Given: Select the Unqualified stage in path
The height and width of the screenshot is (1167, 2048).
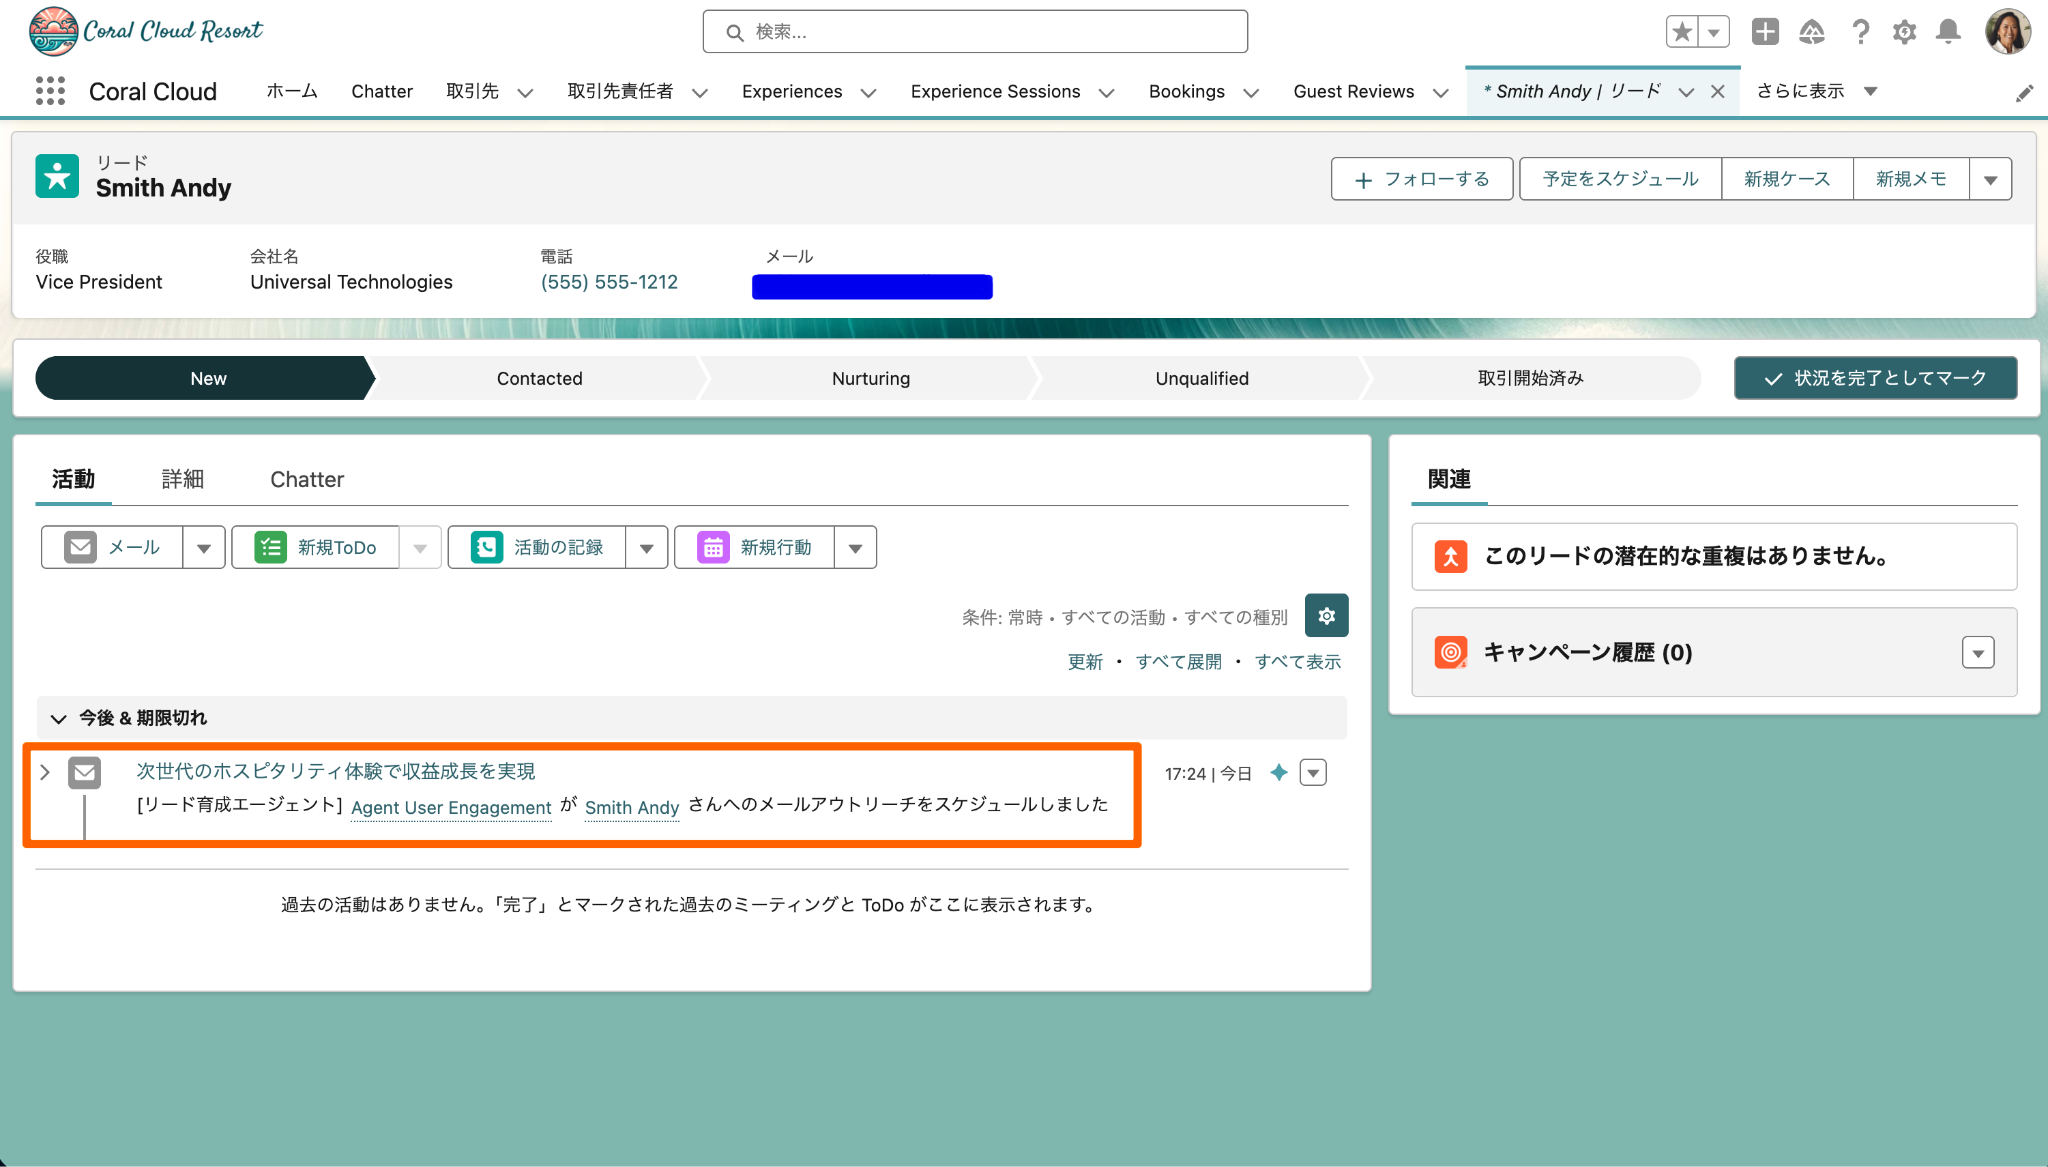Looking at the screenshot, I should point(1201,378).
